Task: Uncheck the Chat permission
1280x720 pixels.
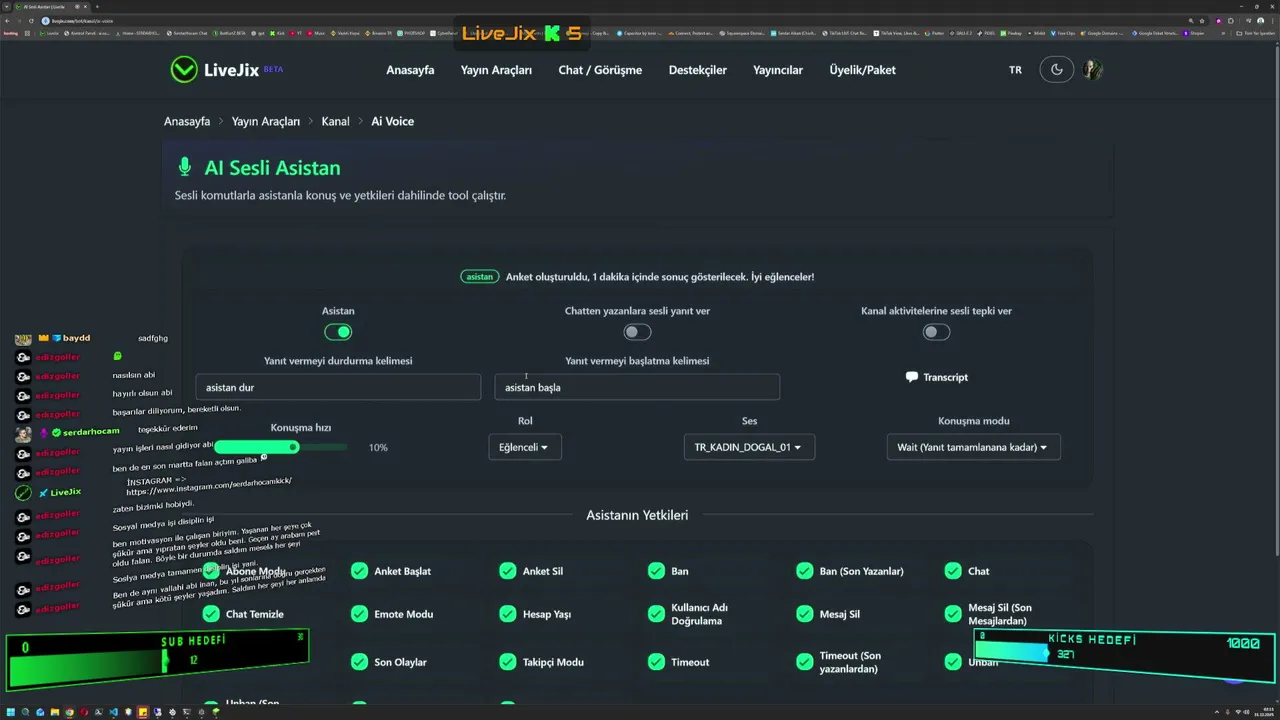Action: click(953, 571)
